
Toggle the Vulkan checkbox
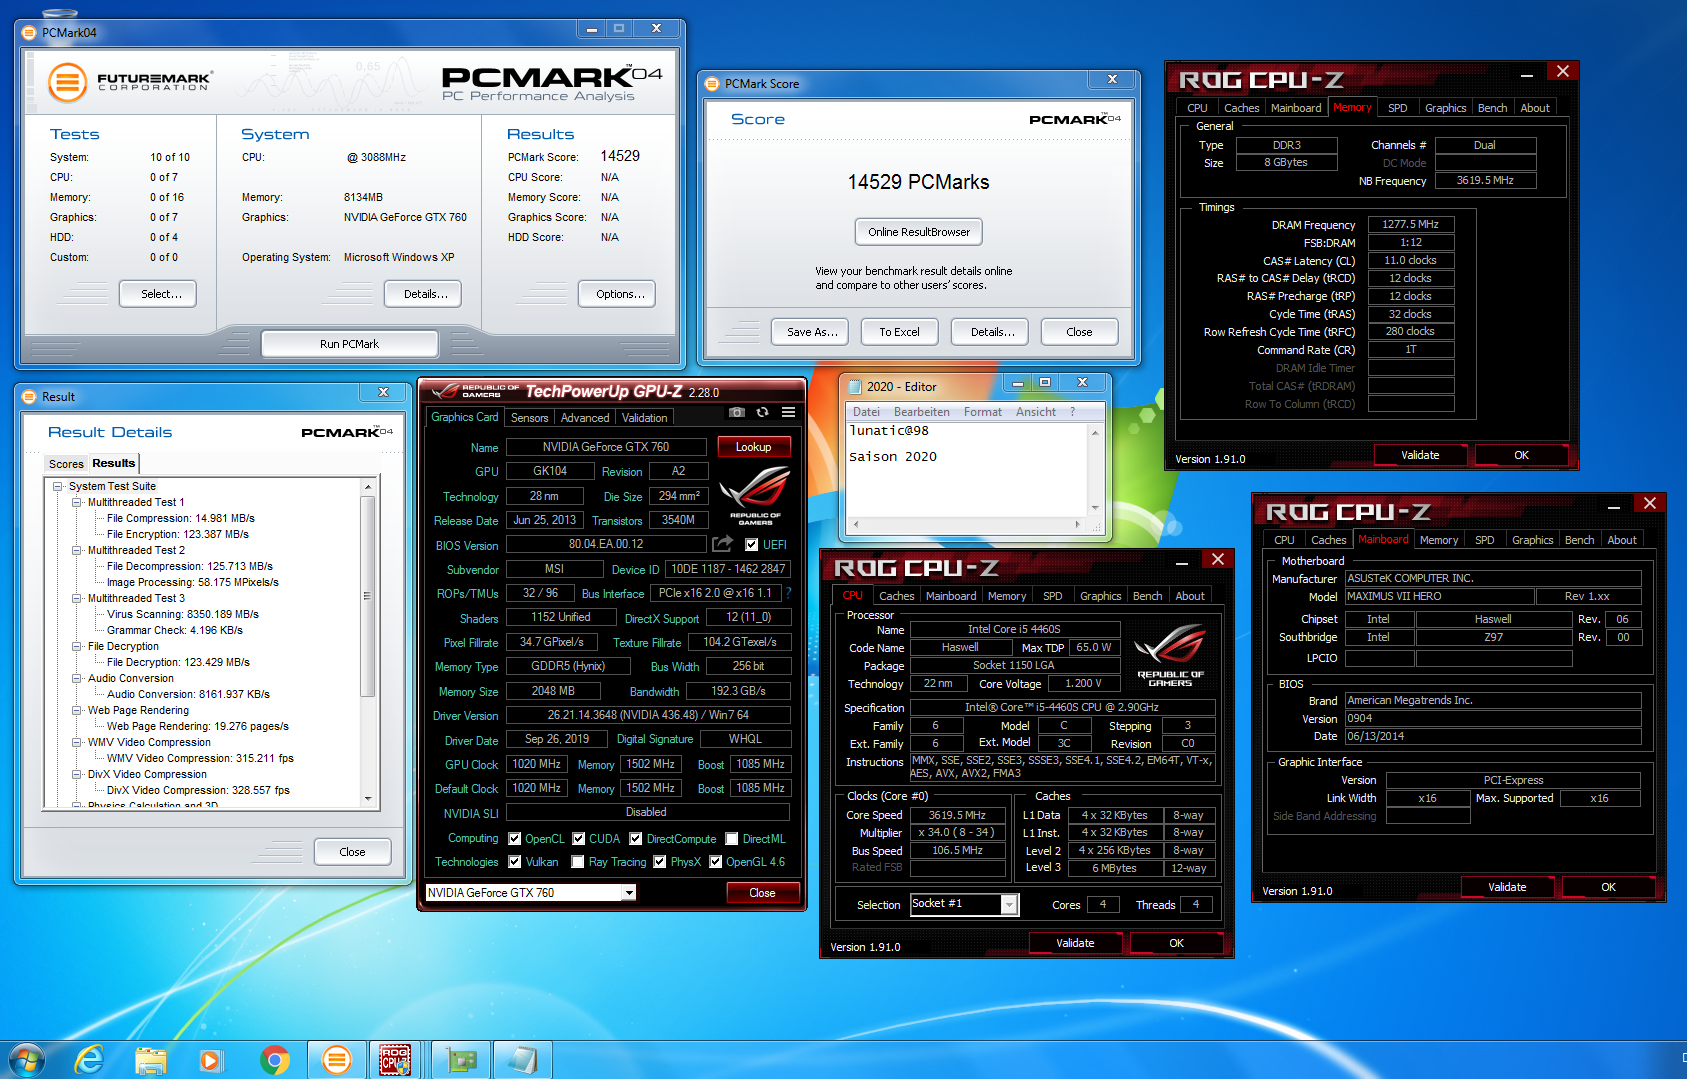click(x=515, y=862)
